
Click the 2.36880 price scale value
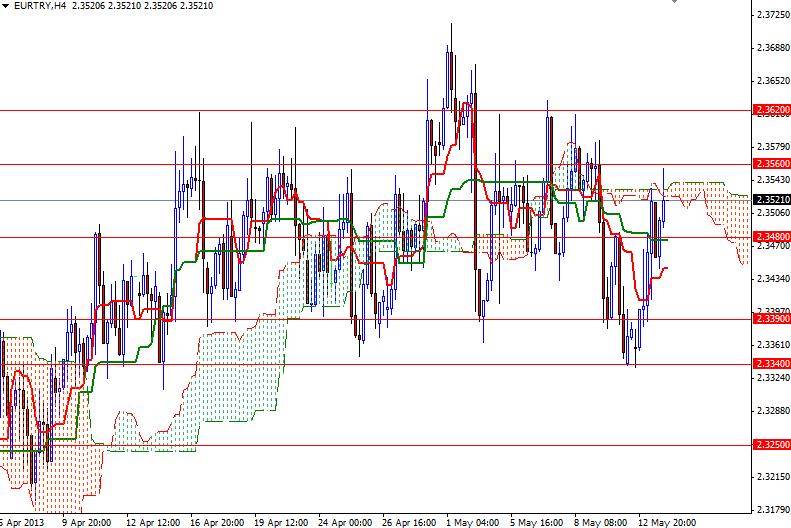tap(773, 48)
